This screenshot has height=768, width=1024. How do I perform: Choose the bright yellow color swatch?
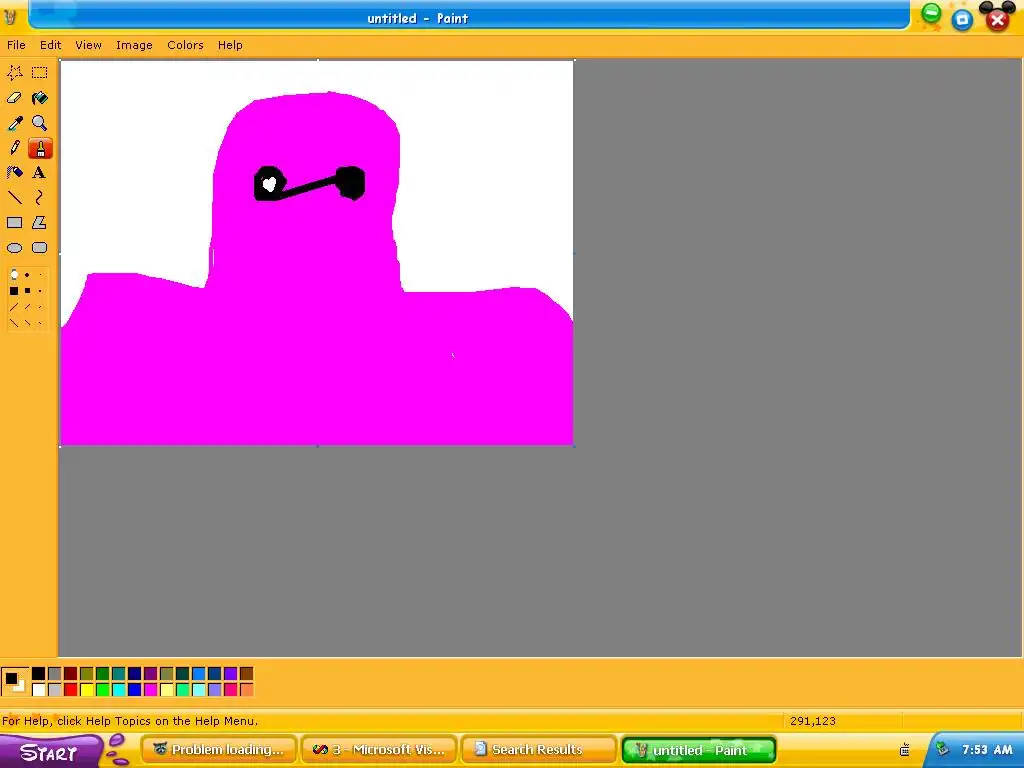coord(86,689)
